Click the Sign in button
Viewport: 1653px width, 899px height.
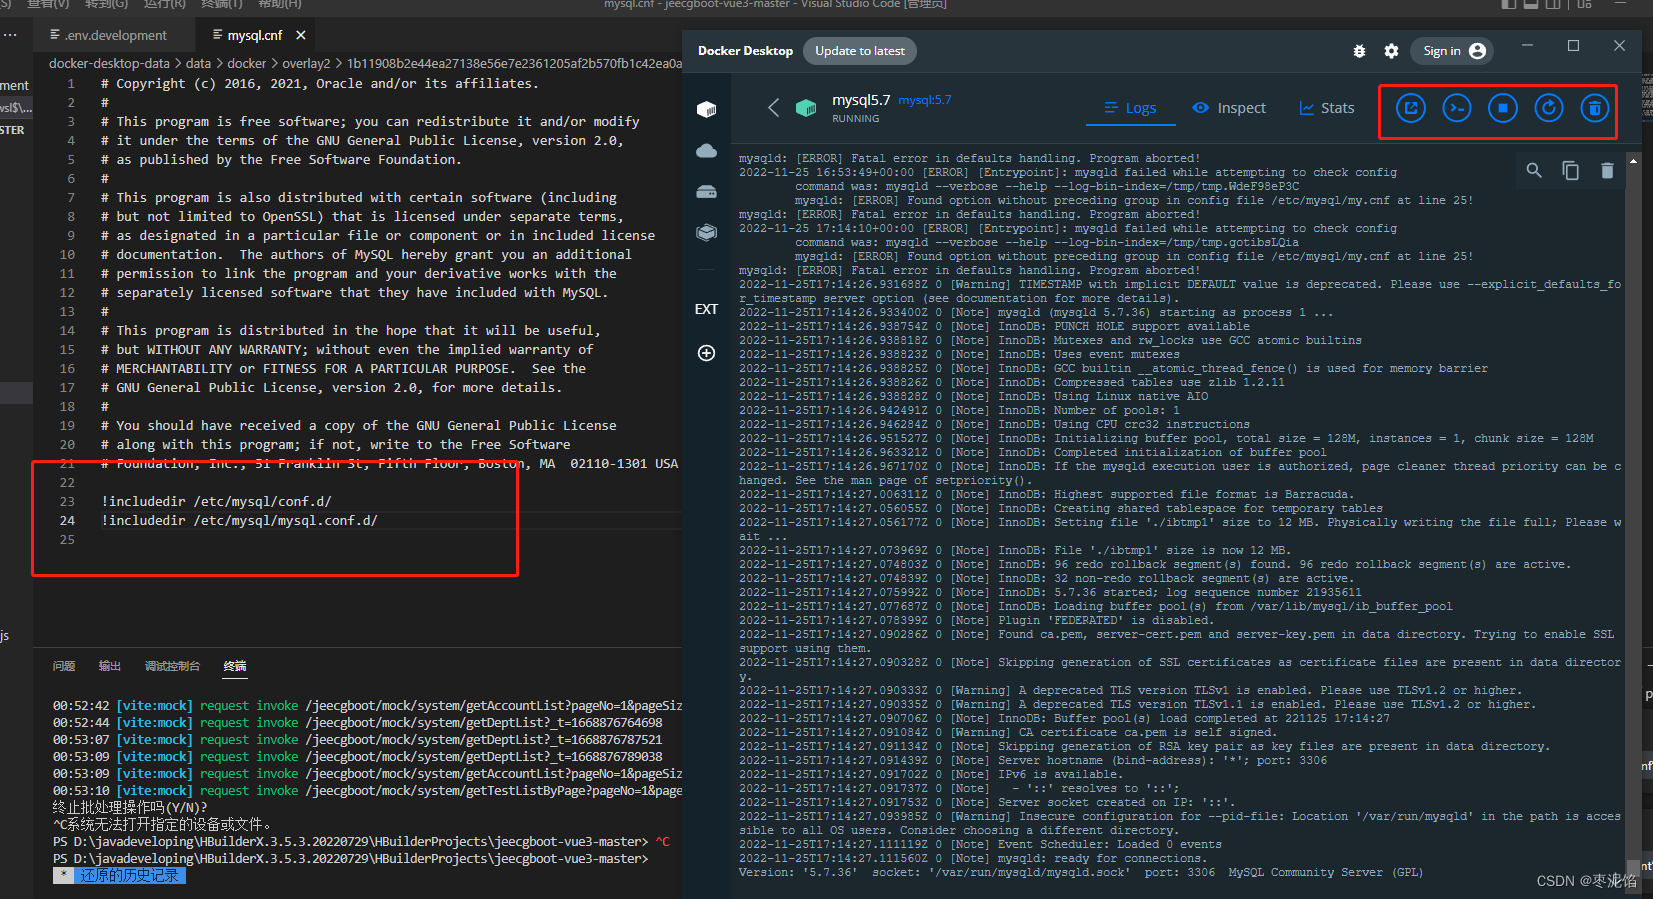pos(1454,51)
